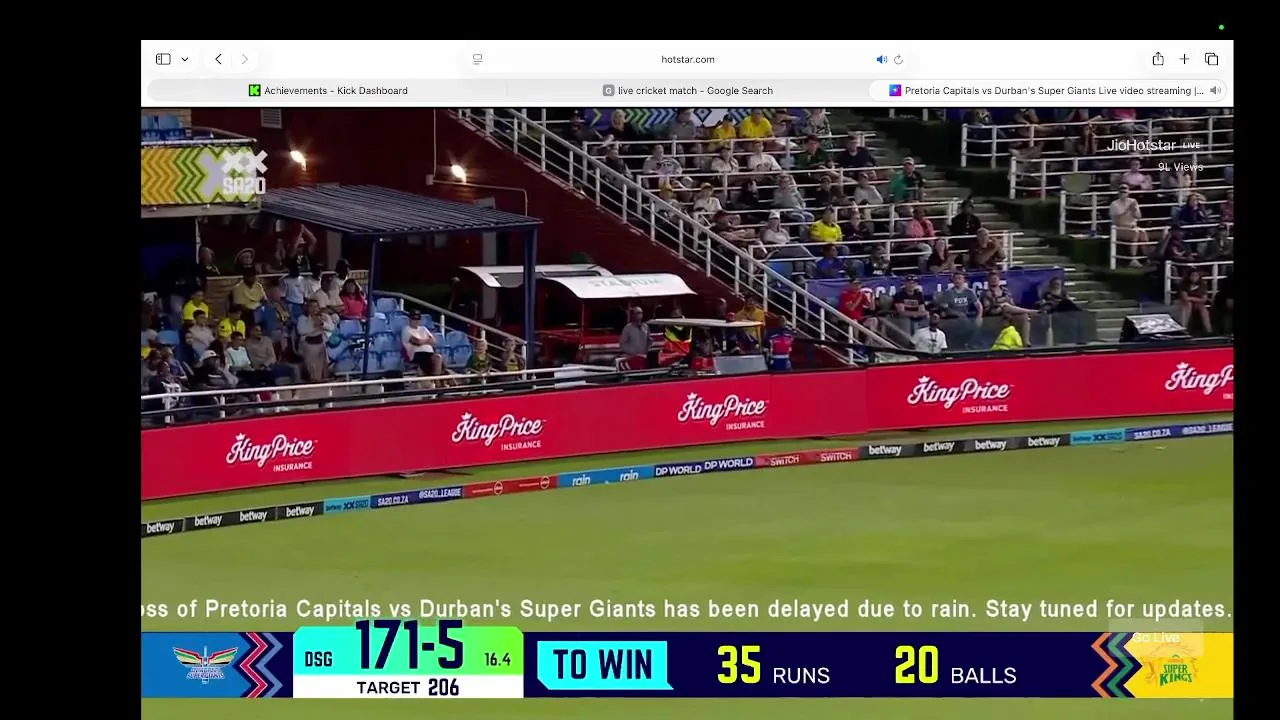The width and height of the screenshot is (1280, 720).
Task: Click the JioHotstar logo on video
Action: (x=1141, y=145)
